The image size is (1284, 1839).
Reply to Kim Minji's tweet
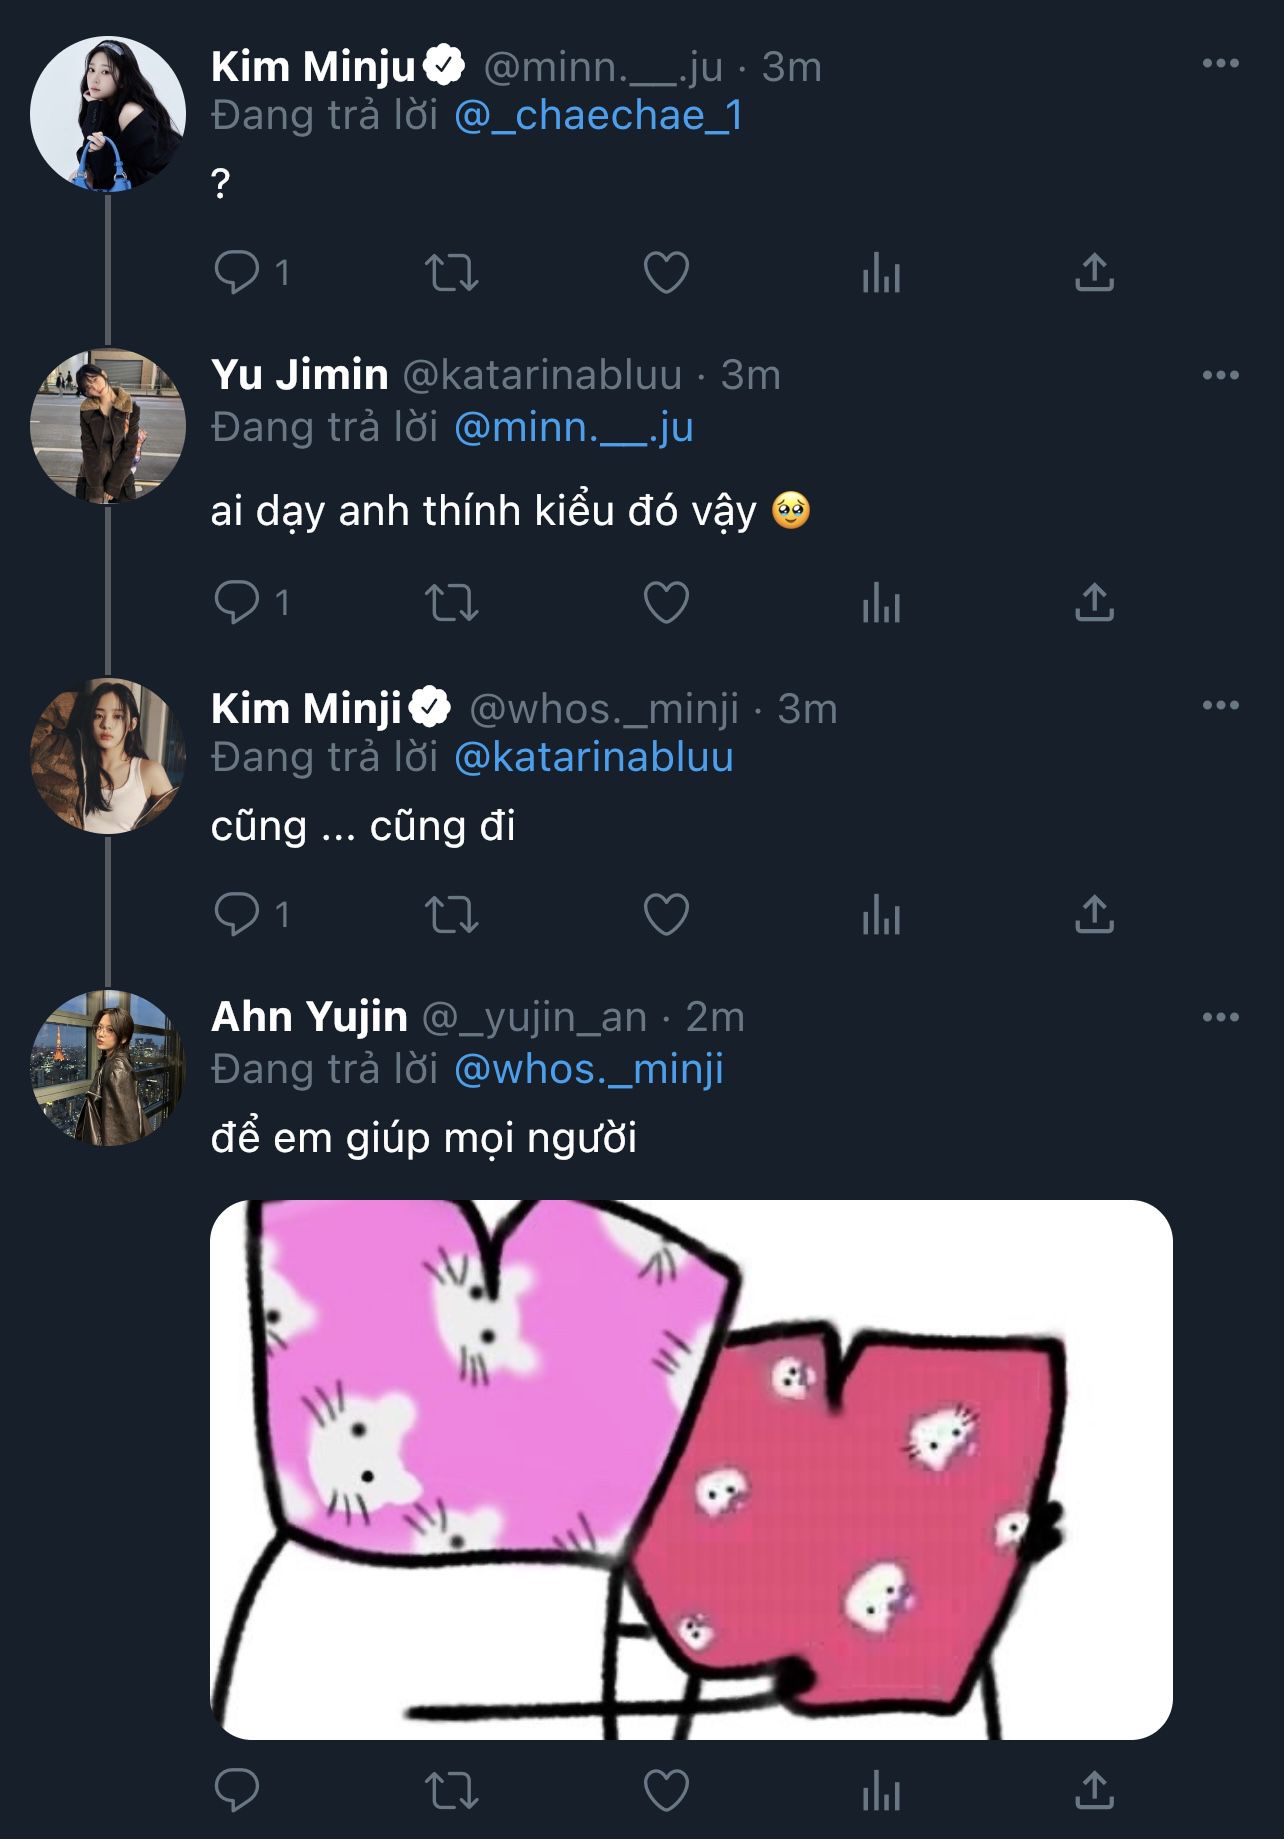[x=237, y=914]
